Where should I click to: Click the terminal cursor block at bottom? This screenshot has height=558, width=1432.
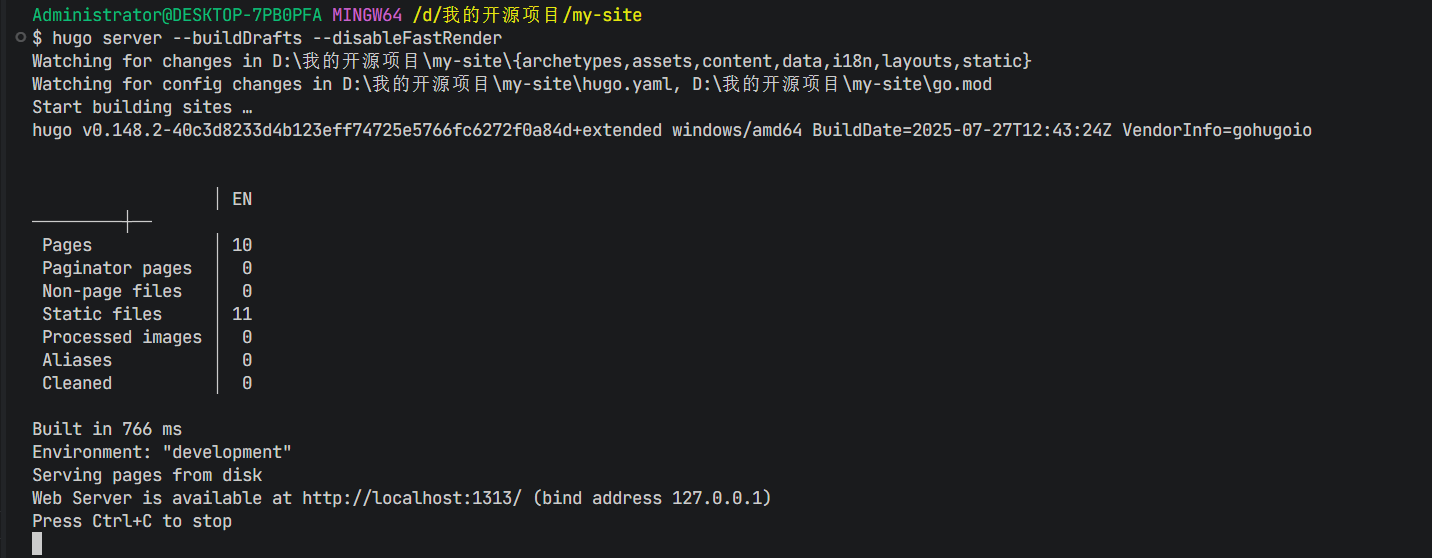tap(37, 543)
